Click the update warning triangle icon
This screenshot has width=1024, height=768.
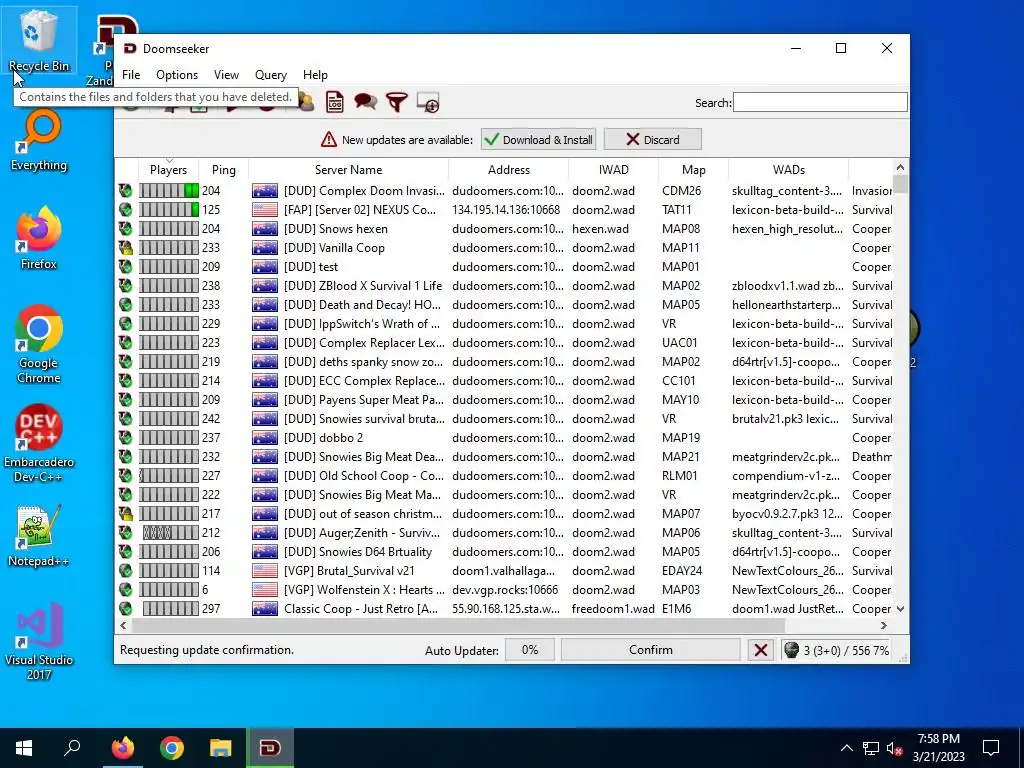tap(328, 140)
